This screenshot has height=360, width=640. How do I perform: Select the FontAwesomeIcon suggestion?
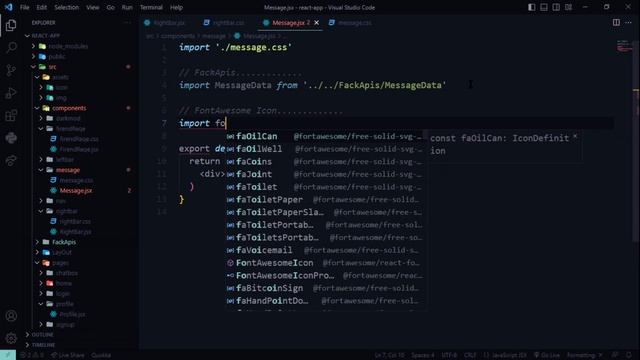[x=325, y=263]
